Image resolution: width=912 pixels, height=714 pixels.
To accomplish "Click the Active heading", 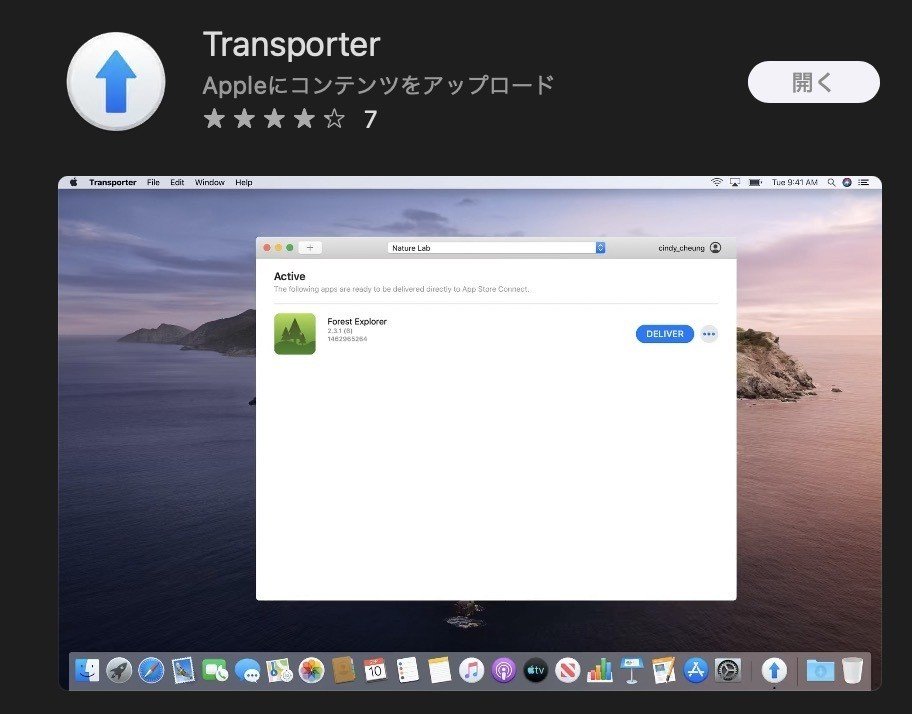I will coord(289,276).
